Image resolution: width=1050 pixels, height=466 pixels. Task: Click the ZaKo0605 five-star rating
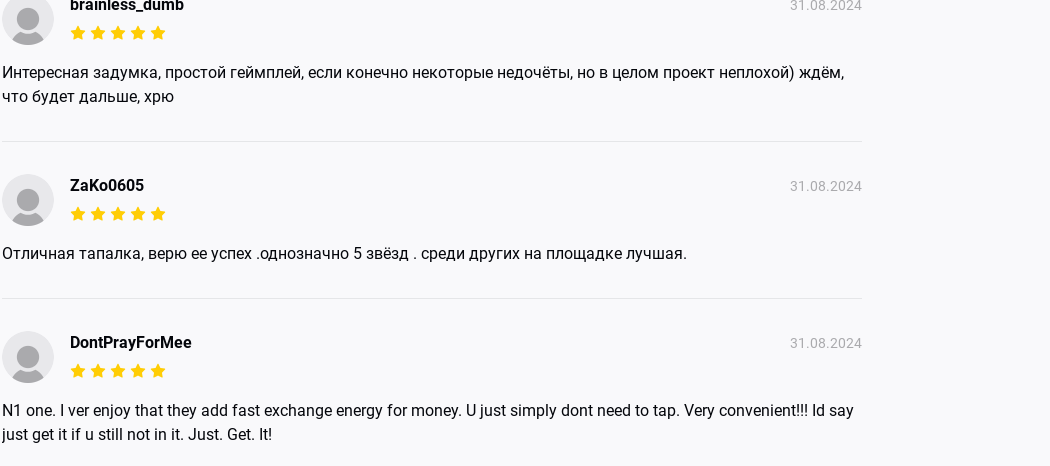[x=118, y=214]
